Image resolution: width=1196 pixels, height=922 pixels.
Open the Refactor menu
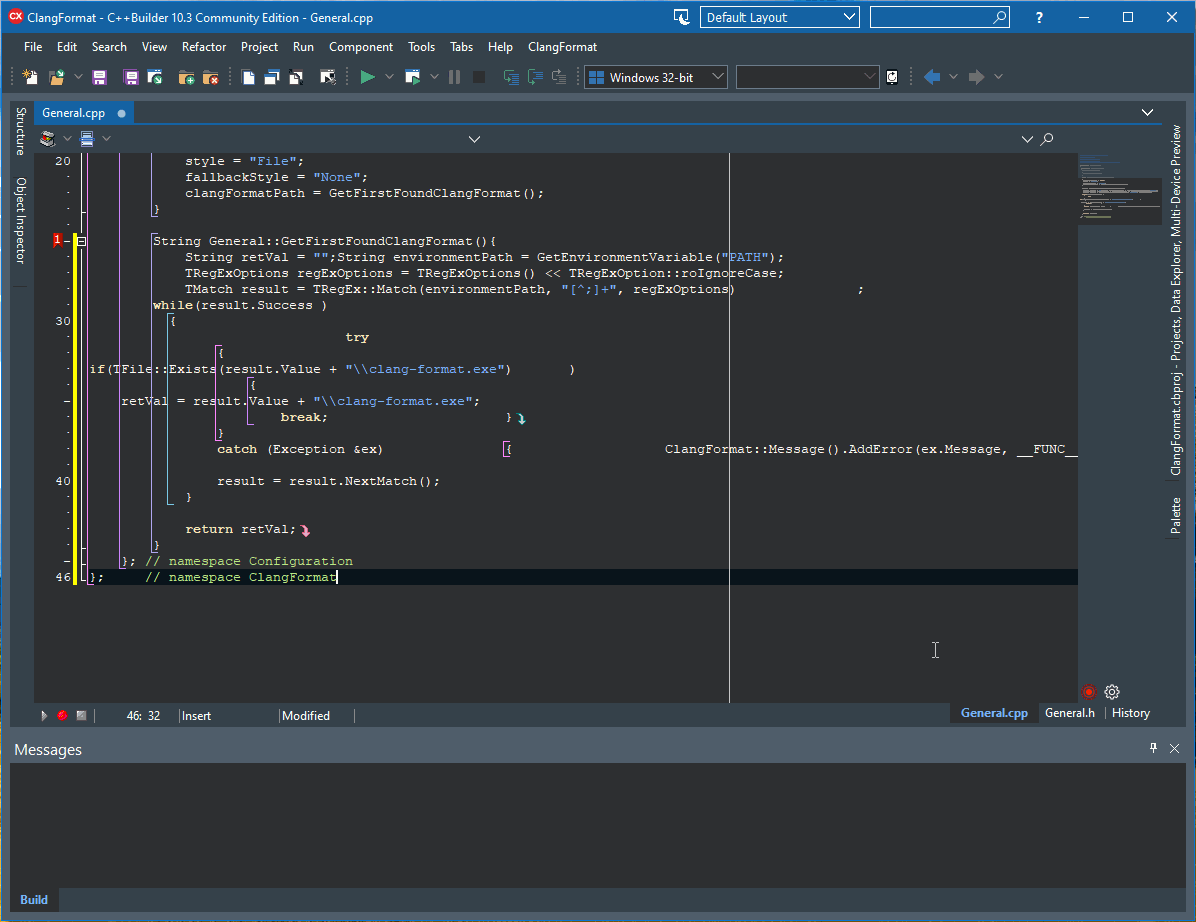204,47
